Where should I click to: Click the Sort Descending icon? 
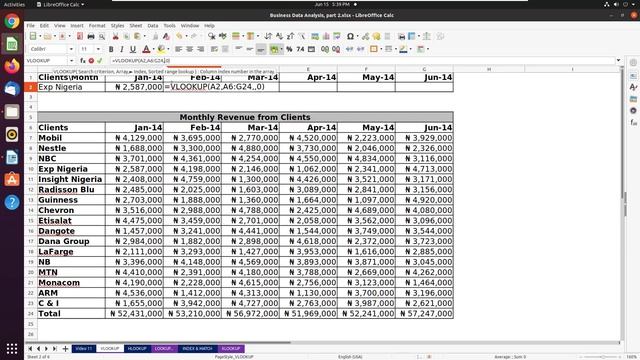290,36
